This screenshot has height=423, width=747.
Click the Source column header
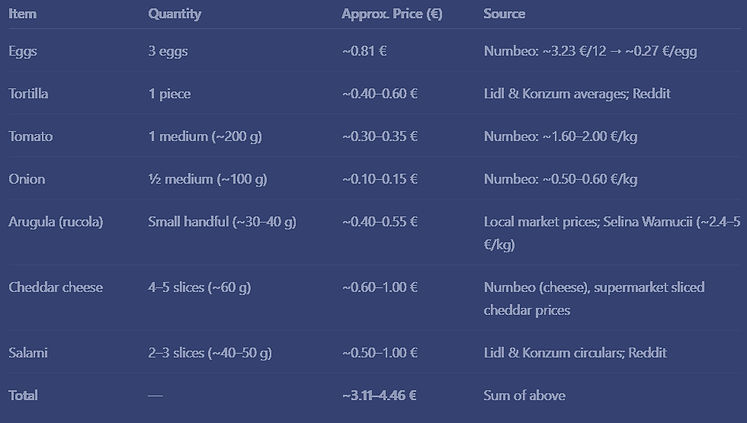pos(504,14)
